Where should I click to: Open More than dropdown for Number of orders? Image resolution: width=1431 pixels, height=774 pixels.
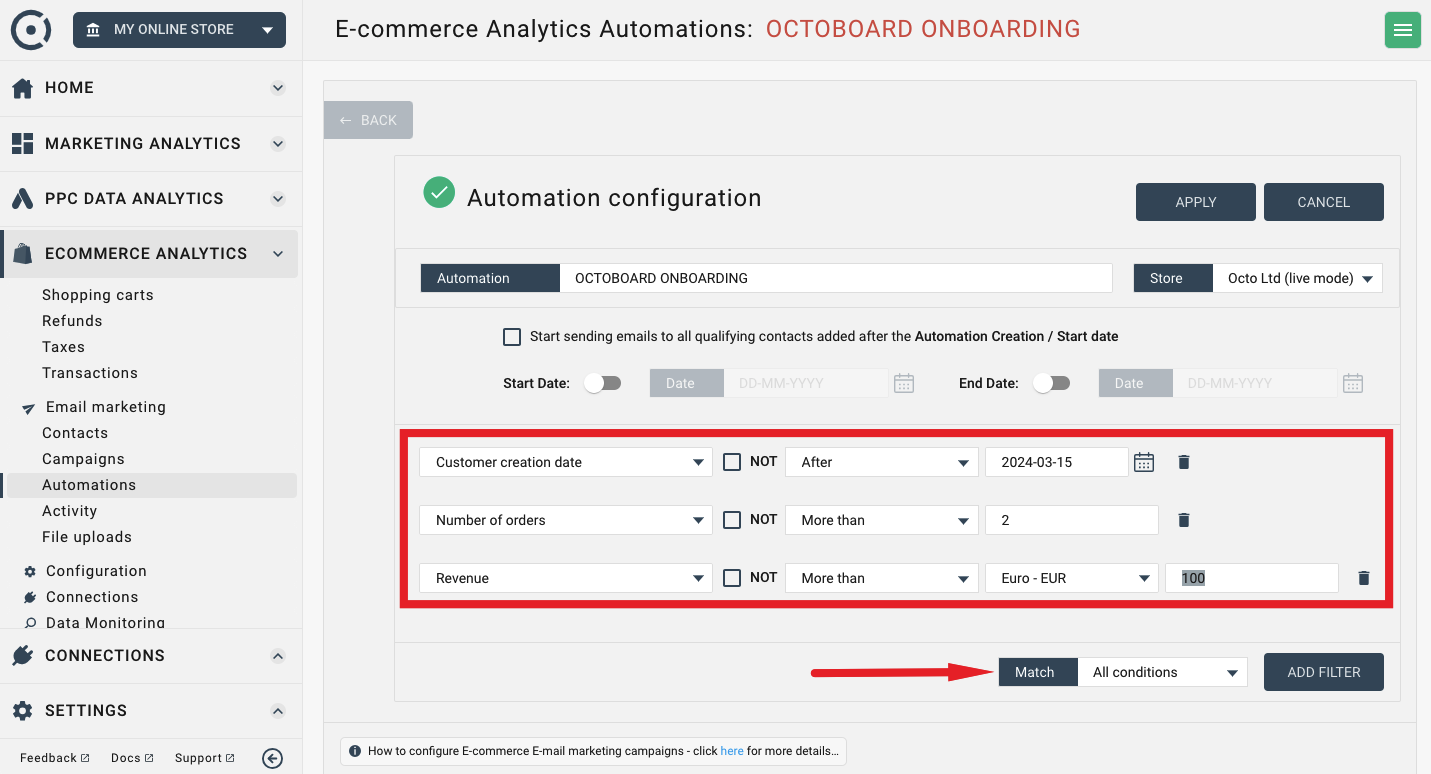882,520
